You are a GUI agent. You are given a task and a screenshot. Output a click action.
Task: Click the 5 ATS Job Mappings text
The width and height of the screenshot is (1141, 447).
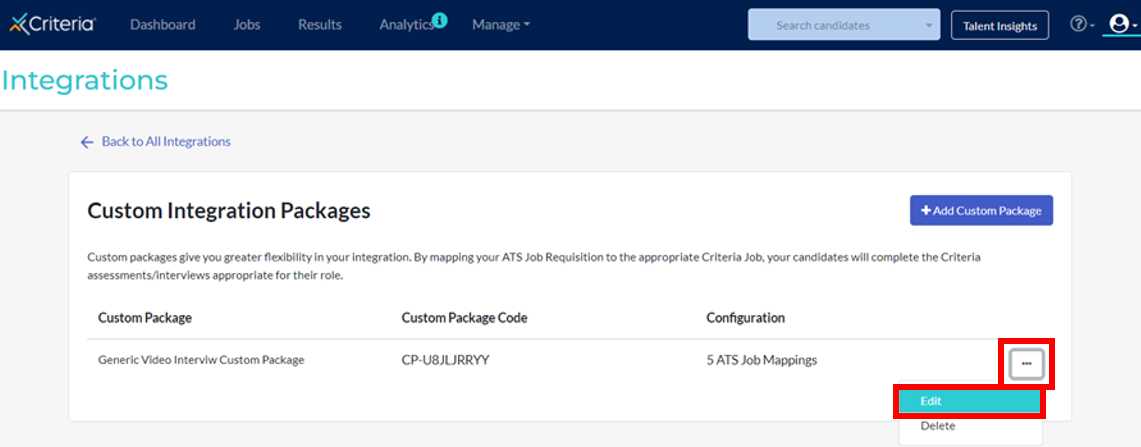[x=761, y=360]
